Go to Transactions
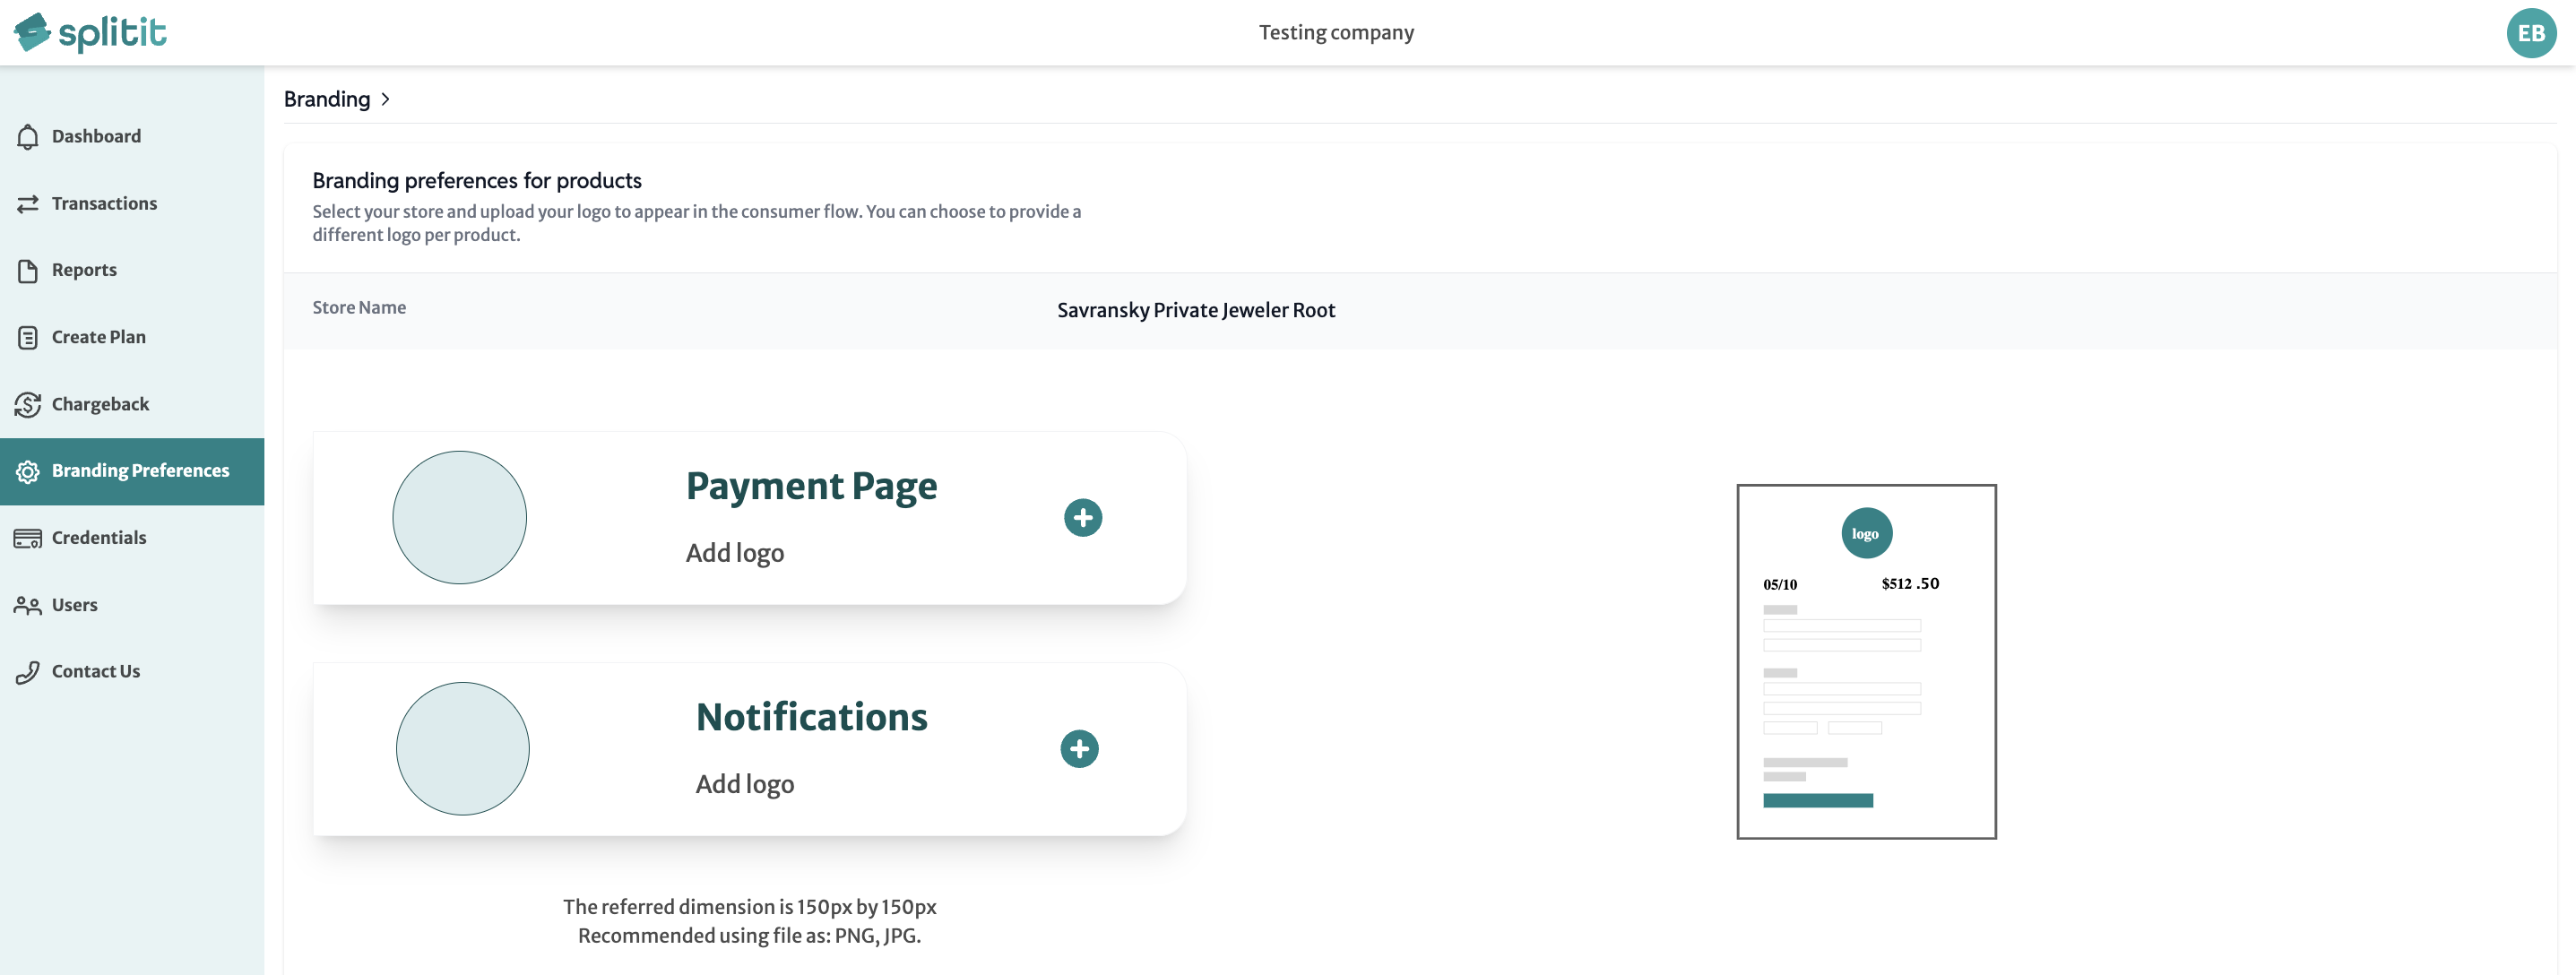This screenshot has height=975, width=2576. [x=132, y=204]
